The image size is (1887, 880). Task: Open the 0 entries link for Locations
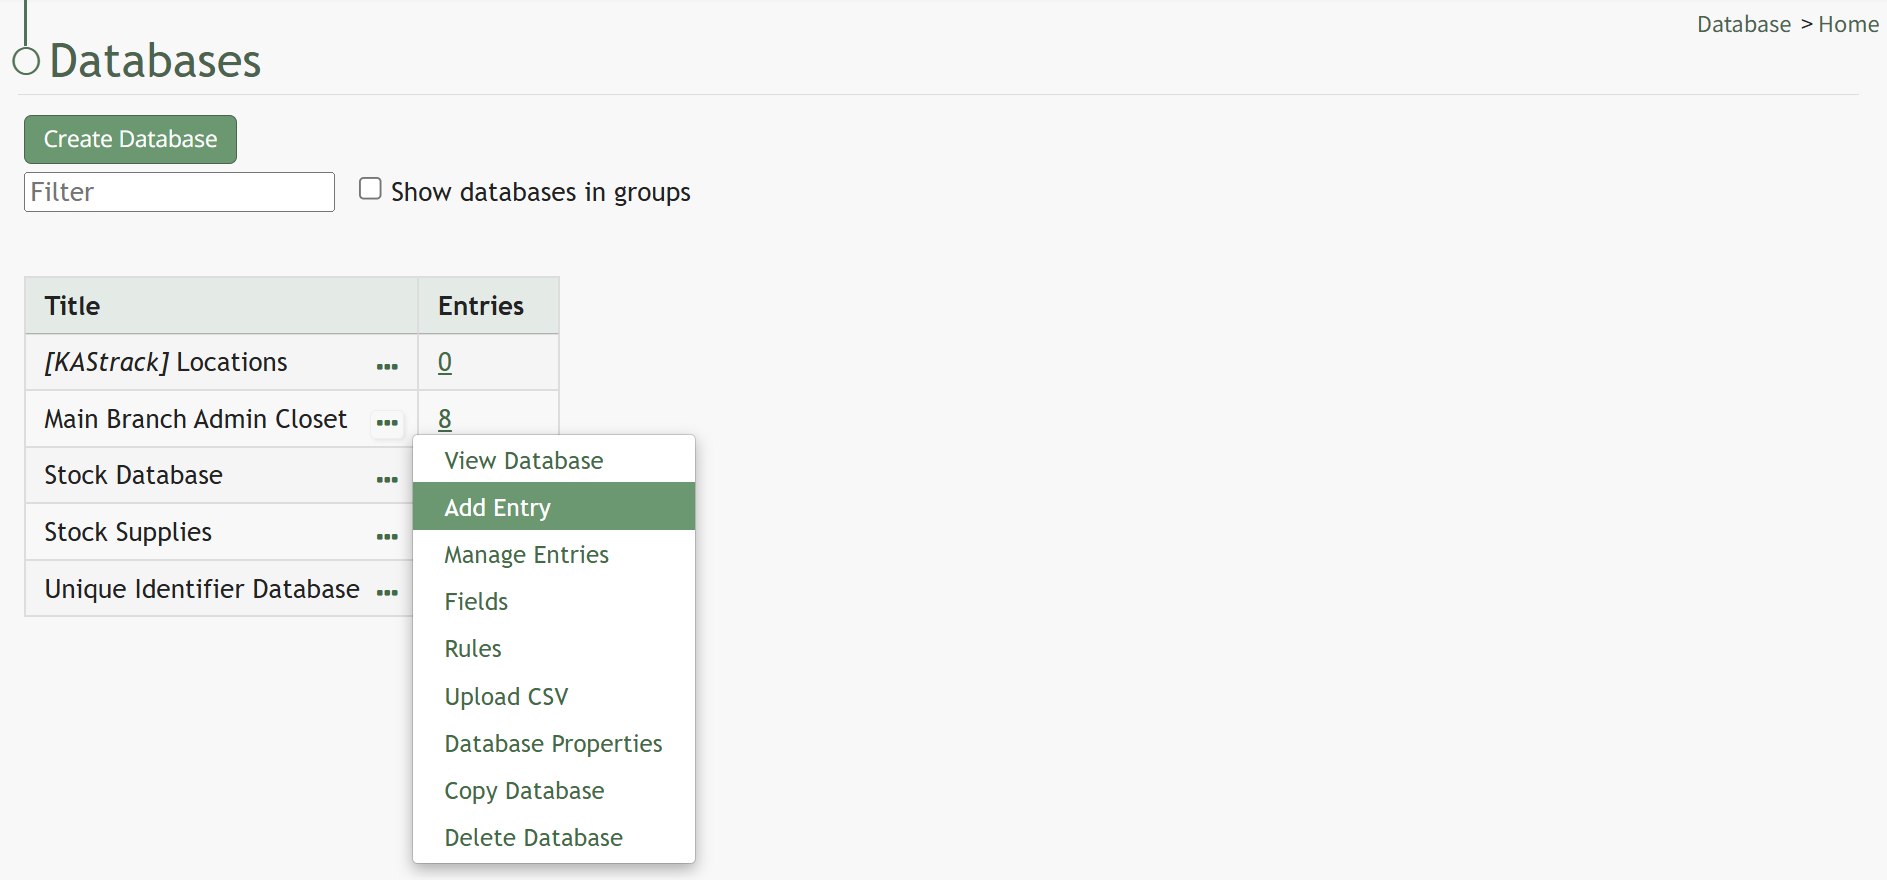pyautogui.click(x=445, y=362)
